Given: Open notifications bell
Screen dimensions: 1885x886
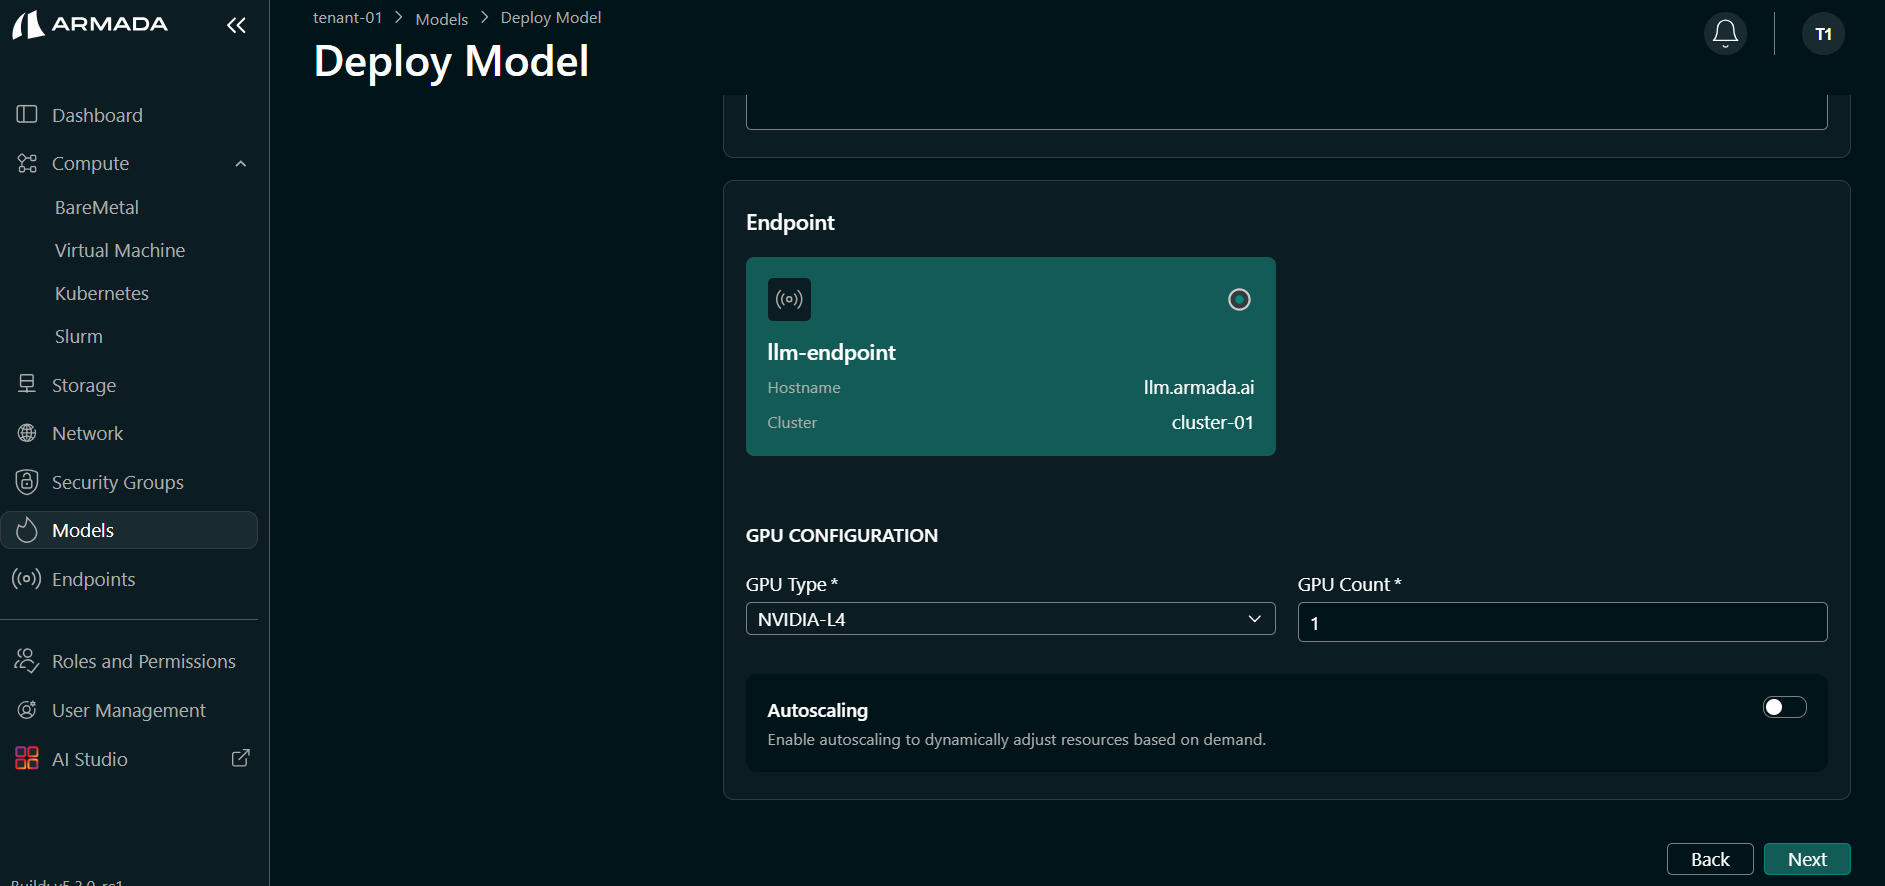Looking at the screenshot, I should [1725, 34].
